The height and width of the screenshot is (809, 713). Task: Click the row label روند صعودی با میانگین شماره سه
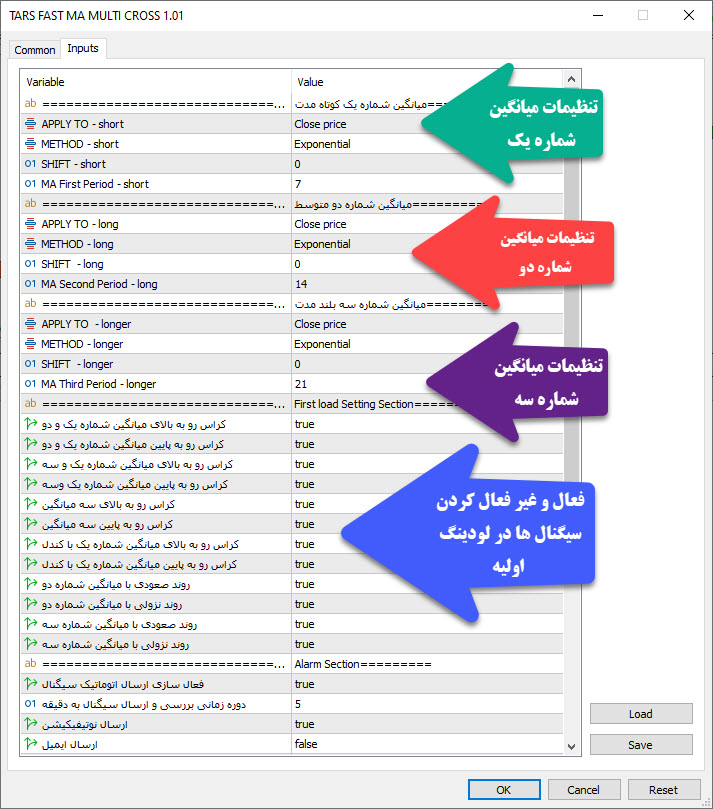point(119,624)
